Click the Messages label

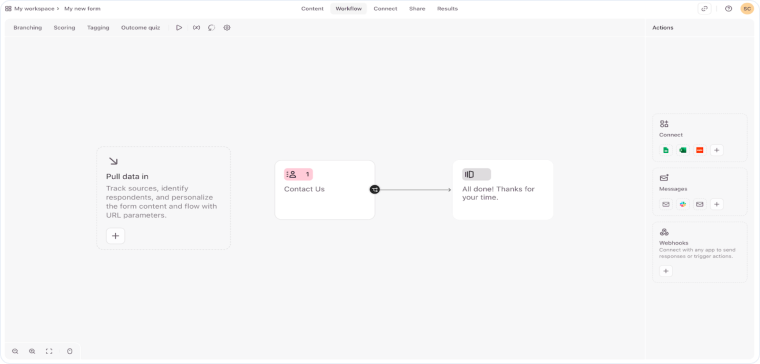click(673, 189)
